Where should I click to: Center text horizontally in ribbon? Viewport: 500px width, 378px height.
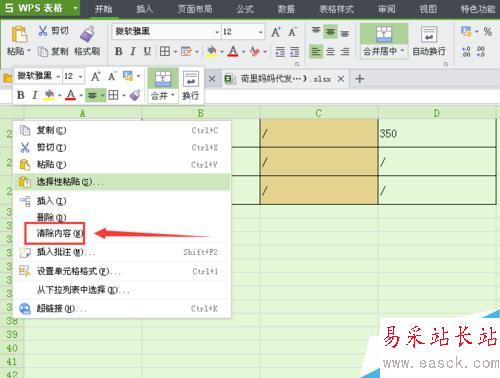(330, 52)
